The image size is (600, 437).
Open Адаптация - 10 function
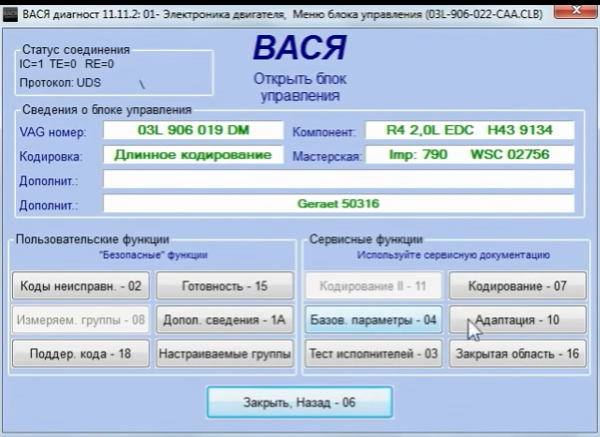(516, 320)
